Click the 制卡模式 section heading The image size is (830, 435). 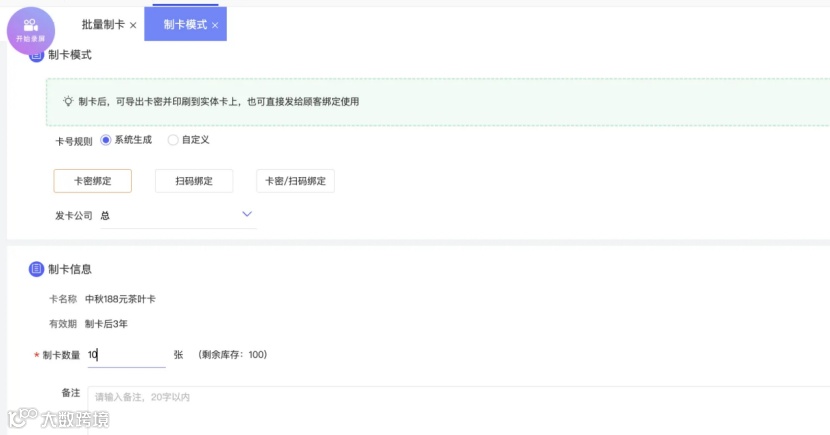tap(69, 55)
